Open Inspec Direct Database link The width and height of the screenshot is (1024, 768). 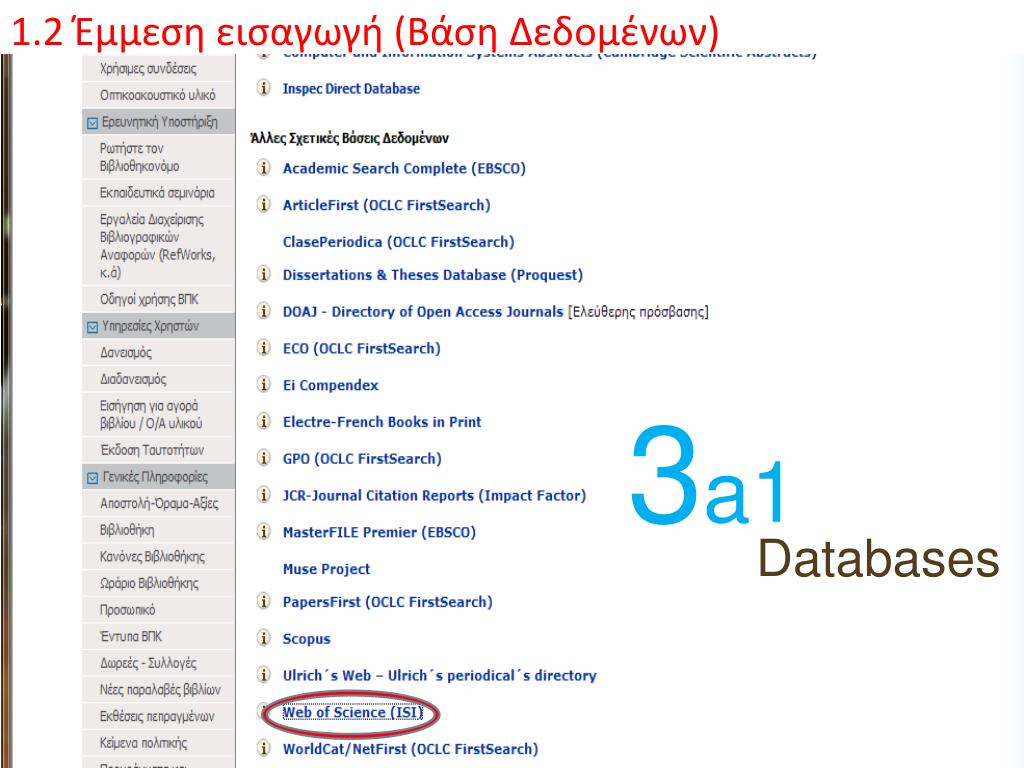[x=351, y=88]
